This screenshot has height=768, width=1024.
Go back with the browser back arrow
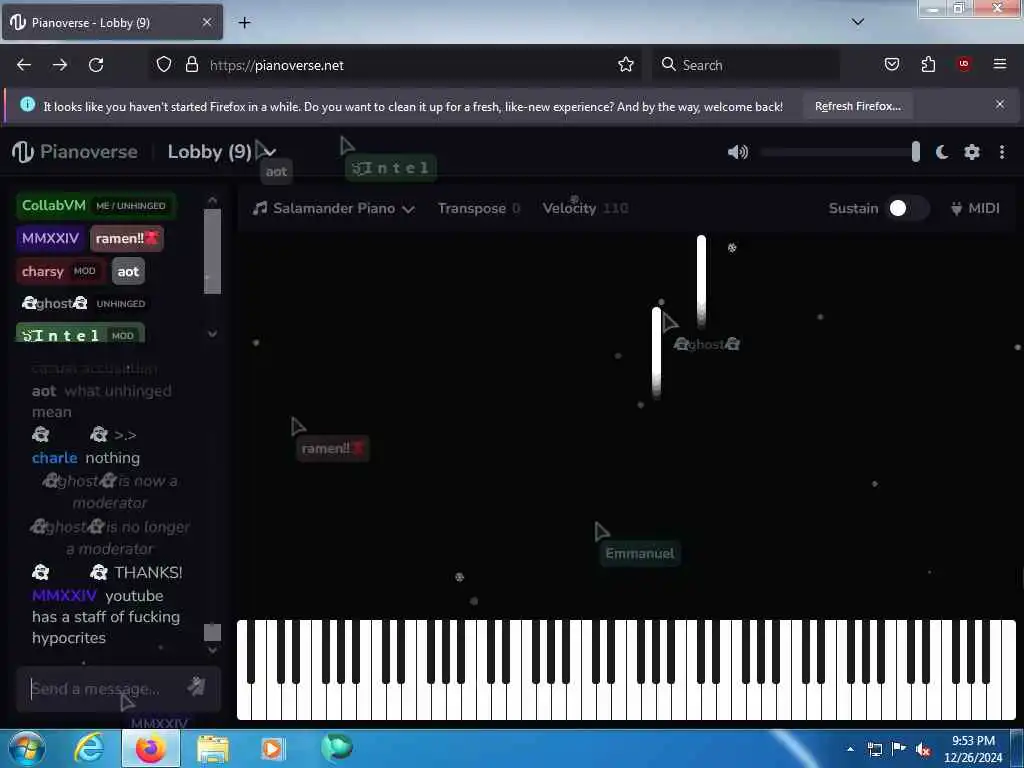tap(24, 65)
